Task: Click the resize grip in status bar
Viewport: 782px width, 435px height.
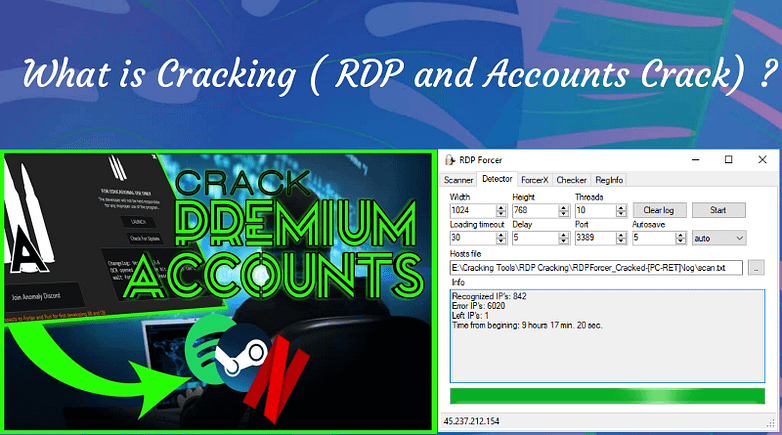Action: [x=771, y=423]
